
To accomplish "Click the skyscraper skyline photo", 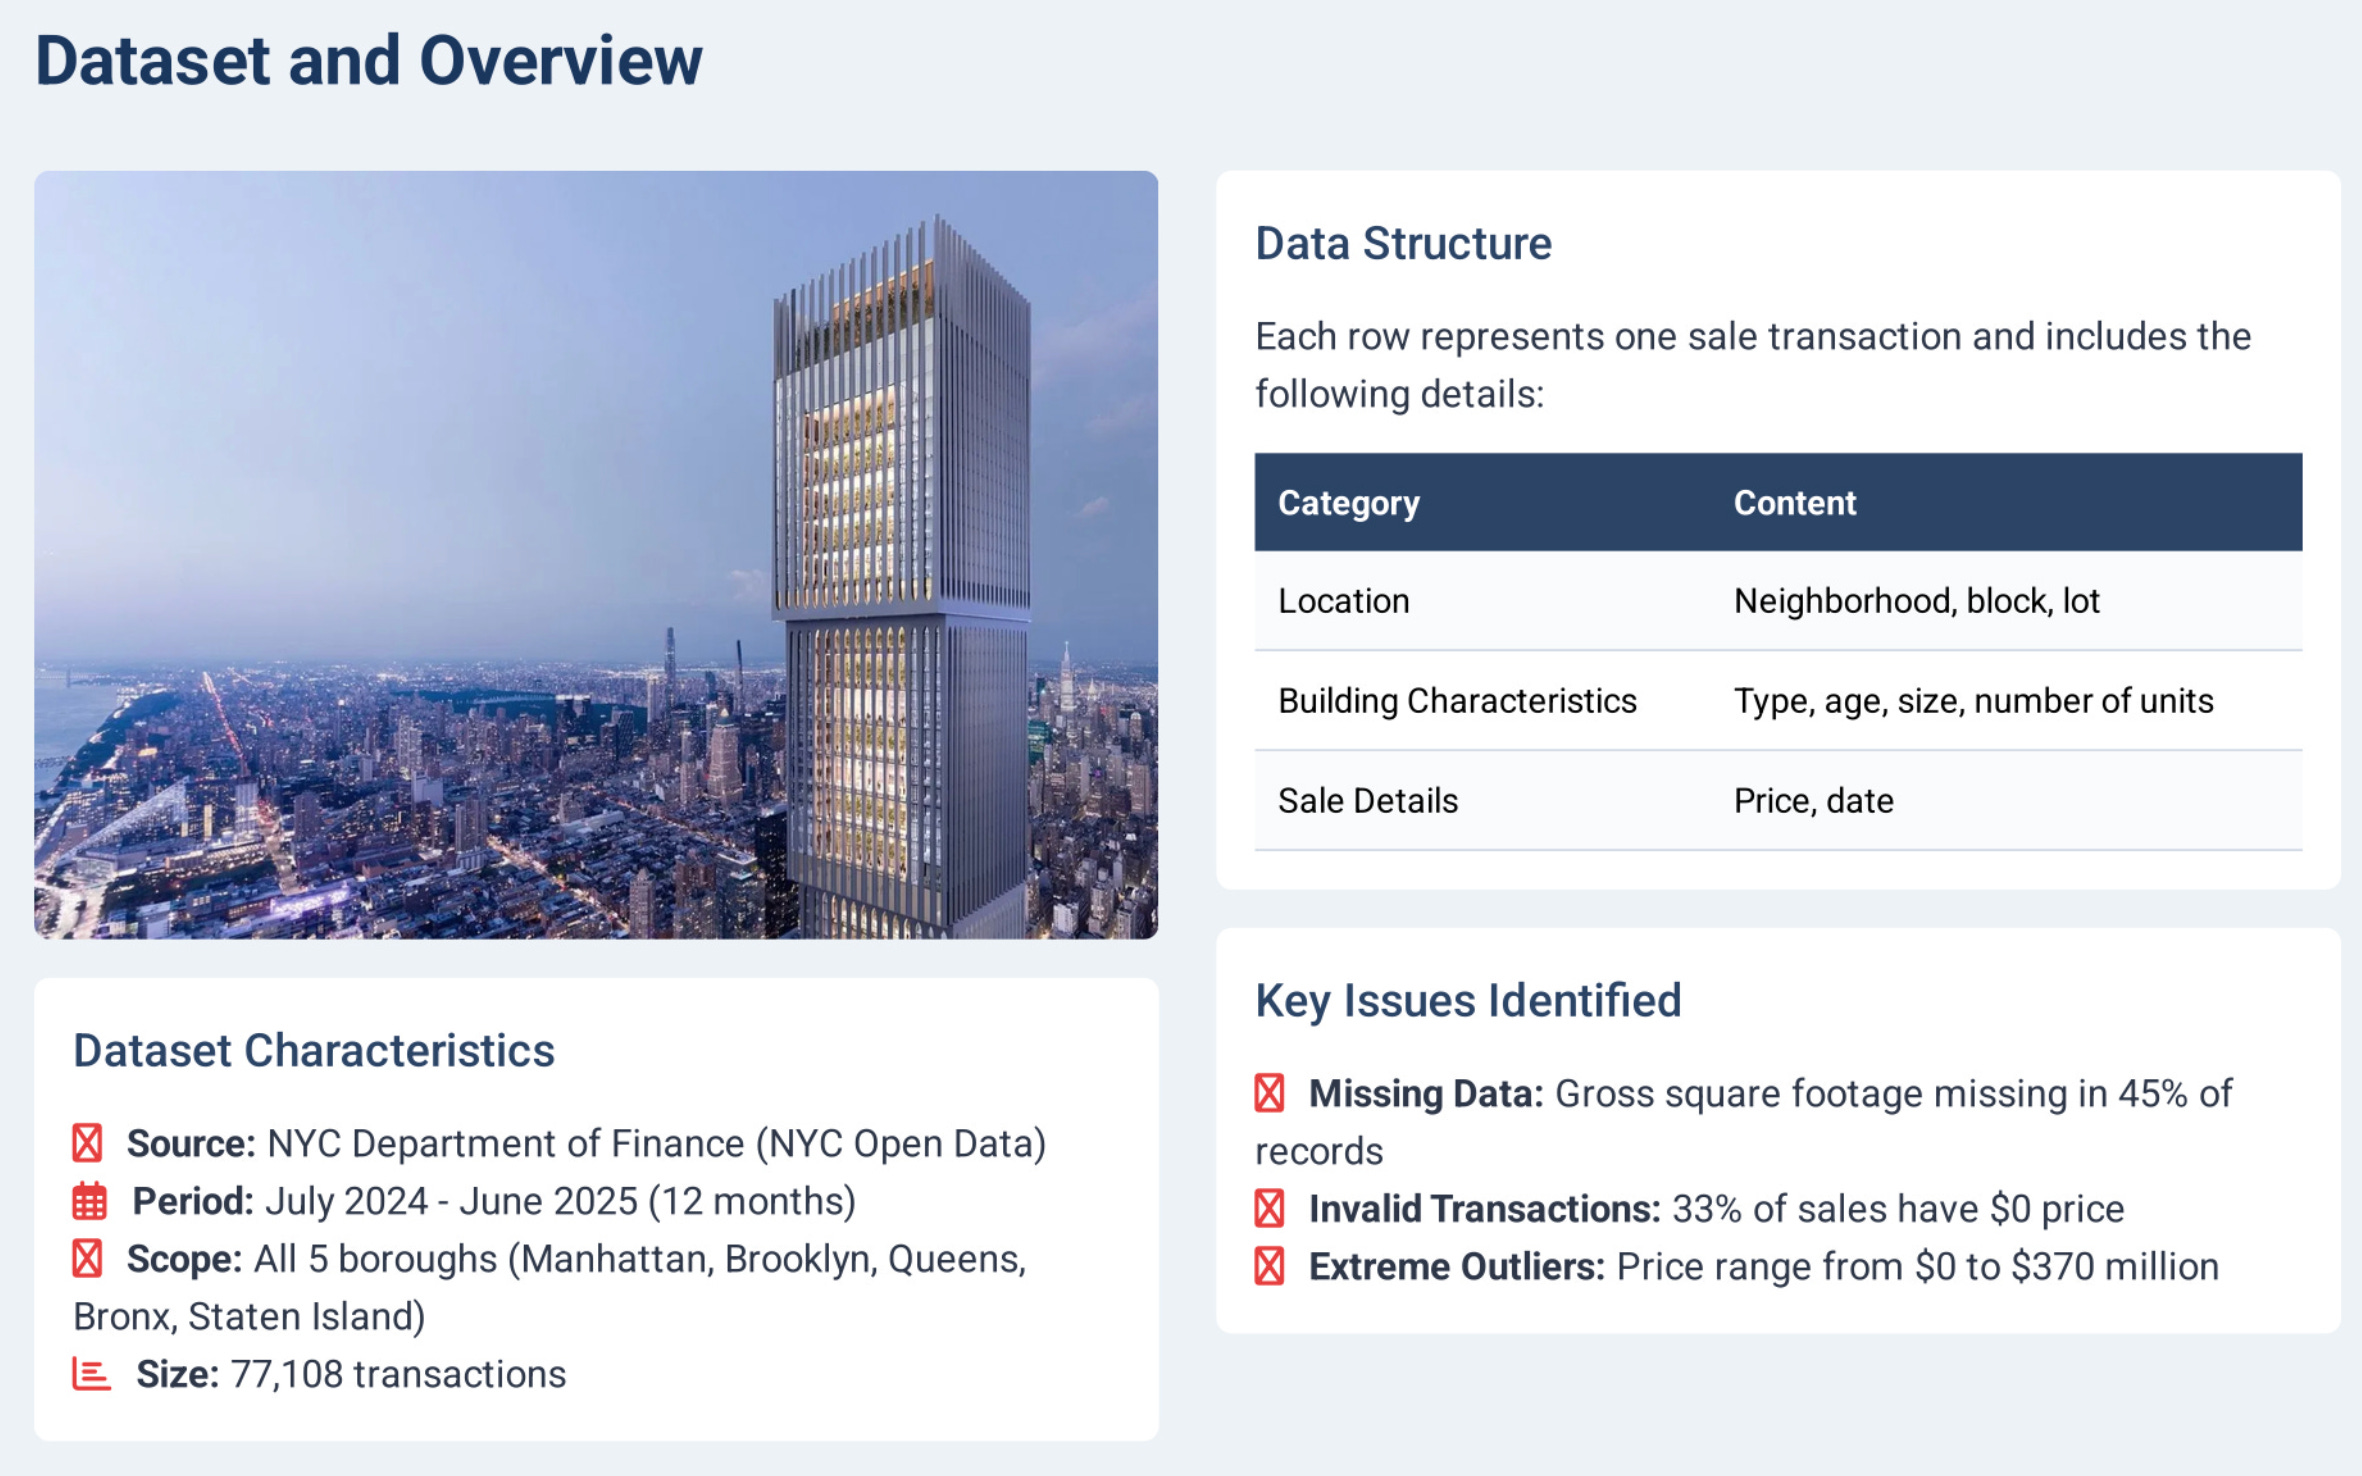I will tap(596, 555).
